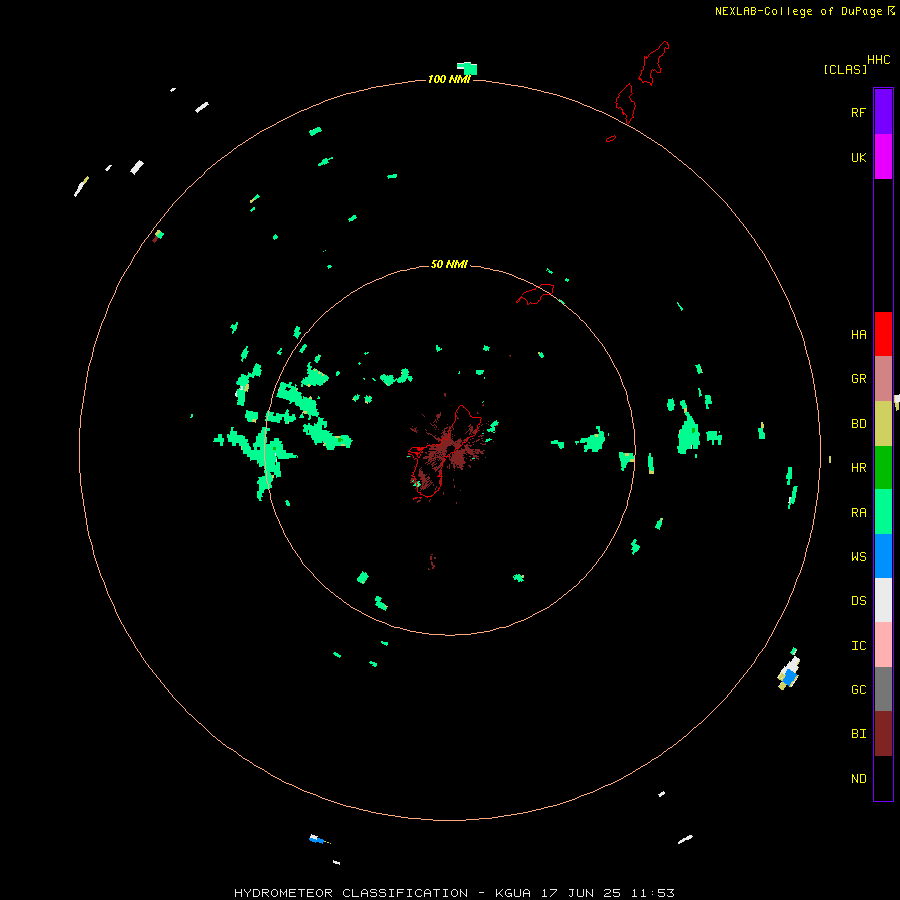Click the HA legend label
The width and height of the screenshot is (900, 900).
pyautogui.click(x=858, y=335)
